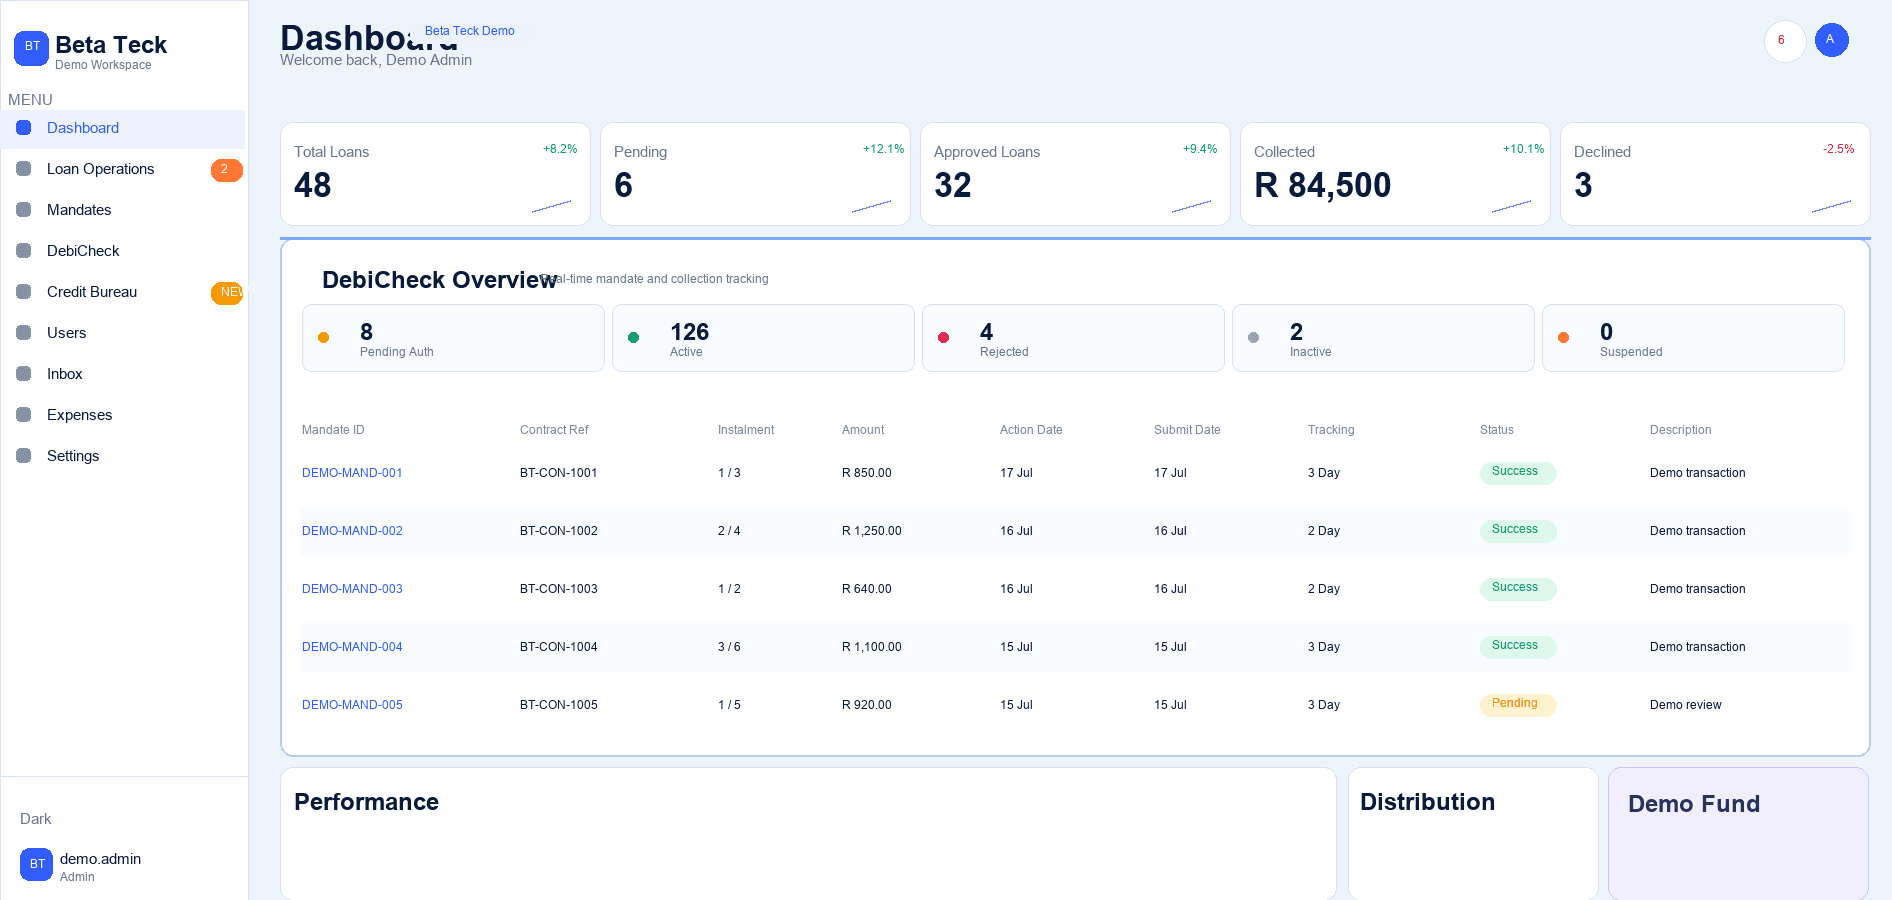Click the Collected R 84,500 card

[1396, 174]
